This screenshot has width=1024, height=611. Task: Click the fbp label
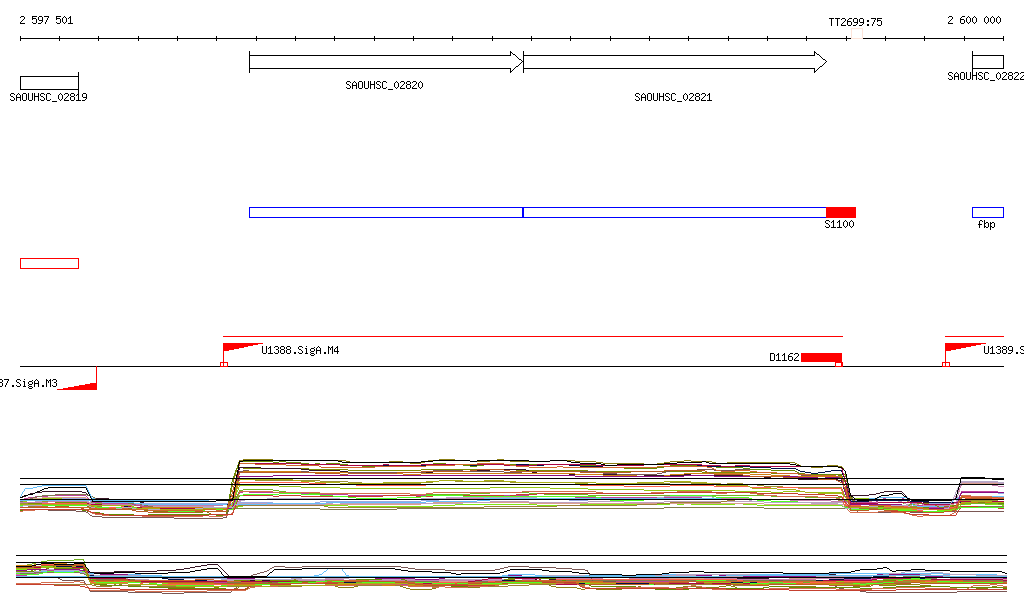[986, 225]
